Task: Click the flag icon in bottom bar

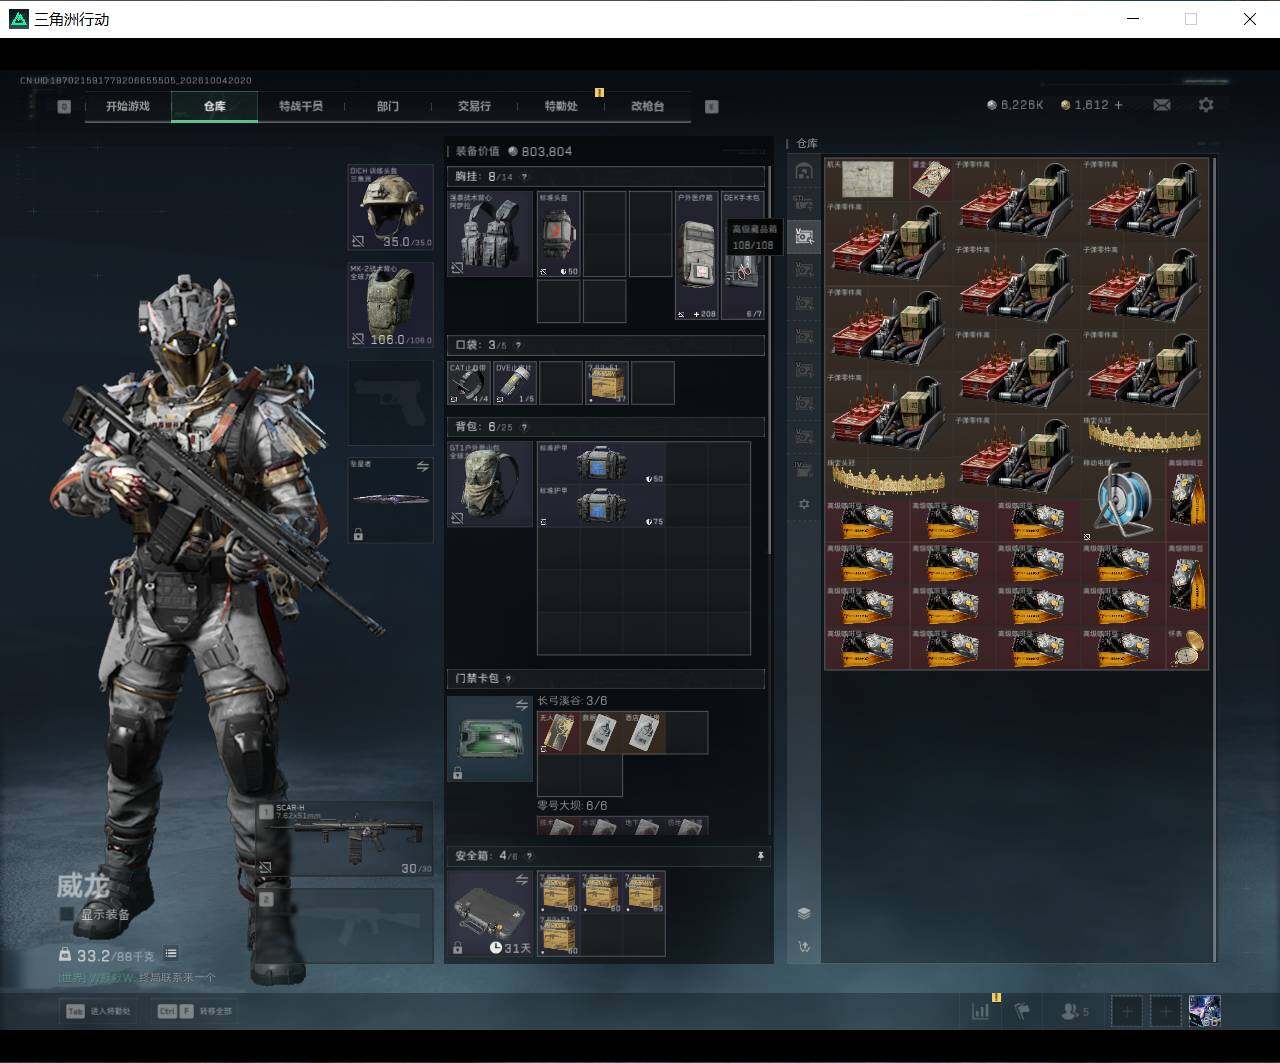Action: (1022, 1011)
